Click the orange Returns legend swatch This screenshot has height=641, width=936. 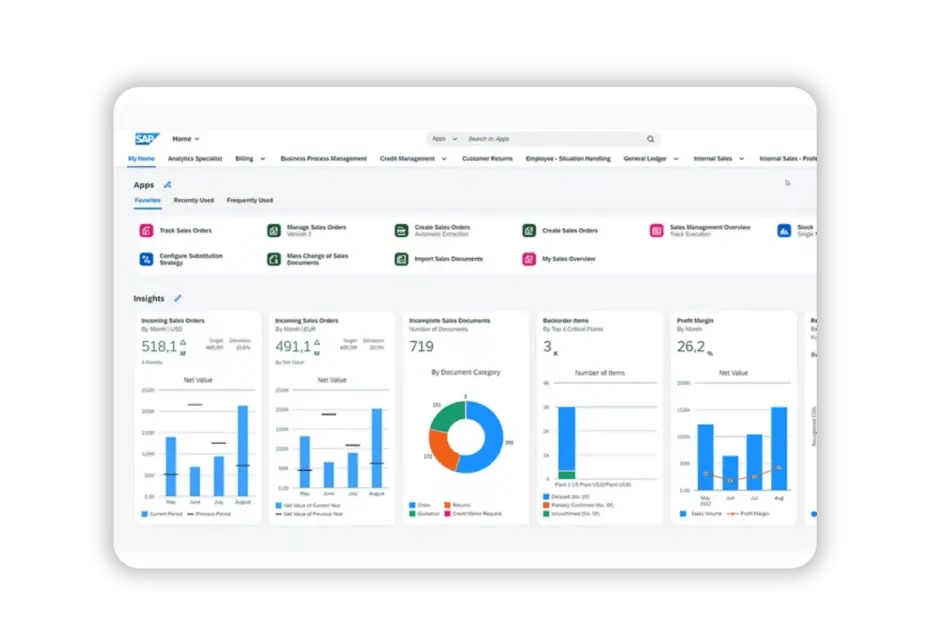pos(447,506)
